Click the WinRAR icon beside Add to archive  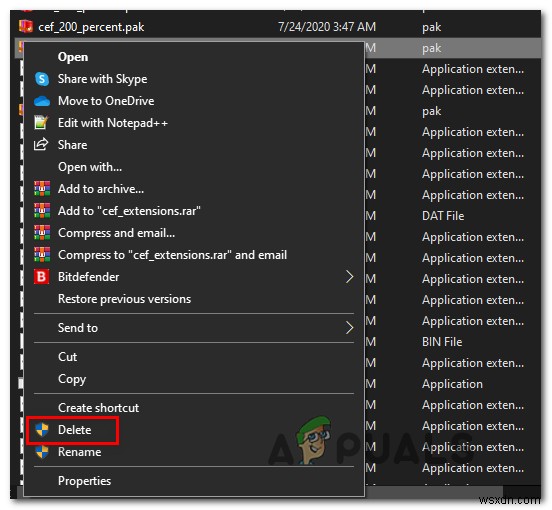(42, 189)
